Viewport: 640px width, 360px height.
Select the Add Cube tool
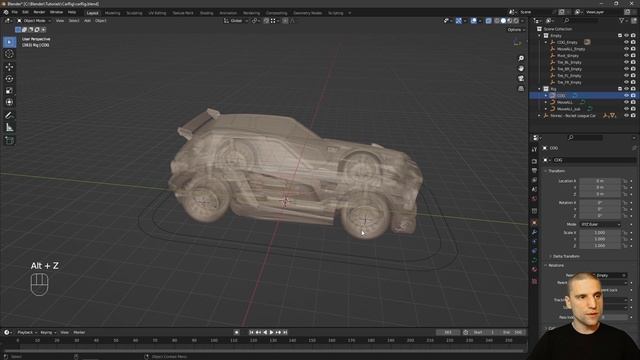tap(9, 140)
